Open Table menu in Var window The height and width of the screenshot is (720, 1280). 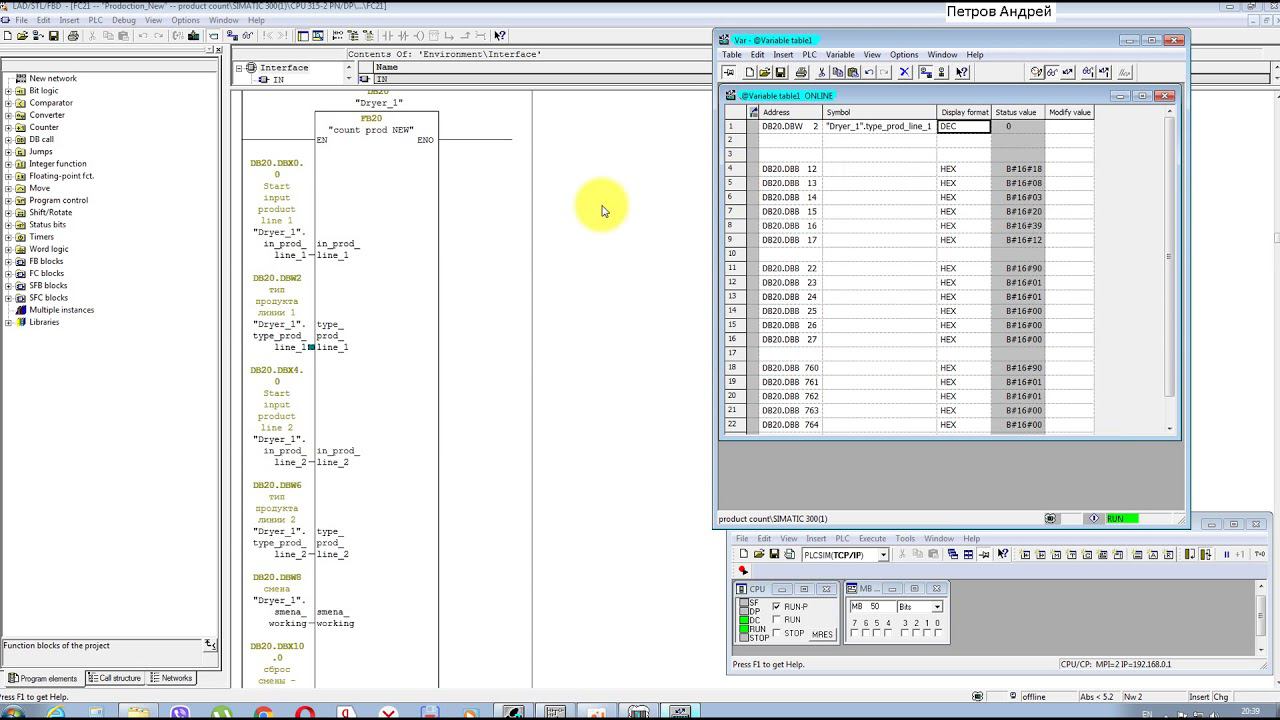coord(732,55)
